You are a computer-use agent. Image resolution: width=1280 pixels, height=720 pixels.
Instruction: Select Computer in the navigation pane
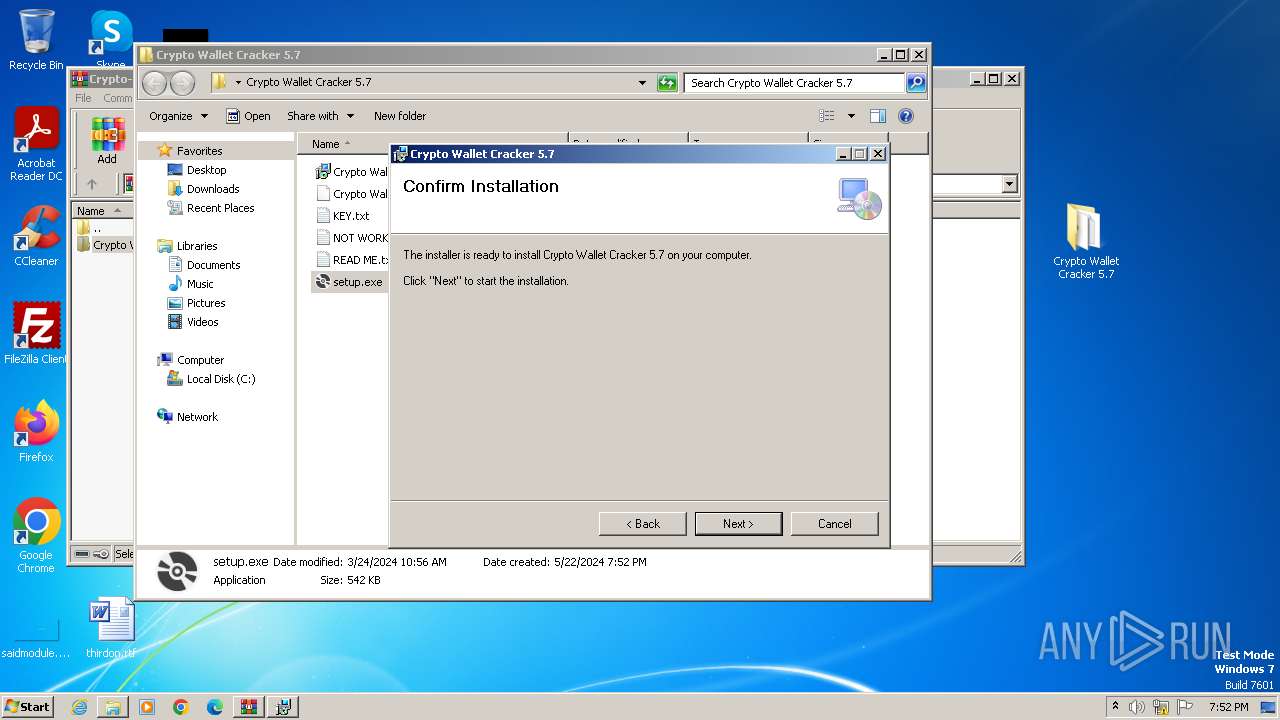coord(190,360)
